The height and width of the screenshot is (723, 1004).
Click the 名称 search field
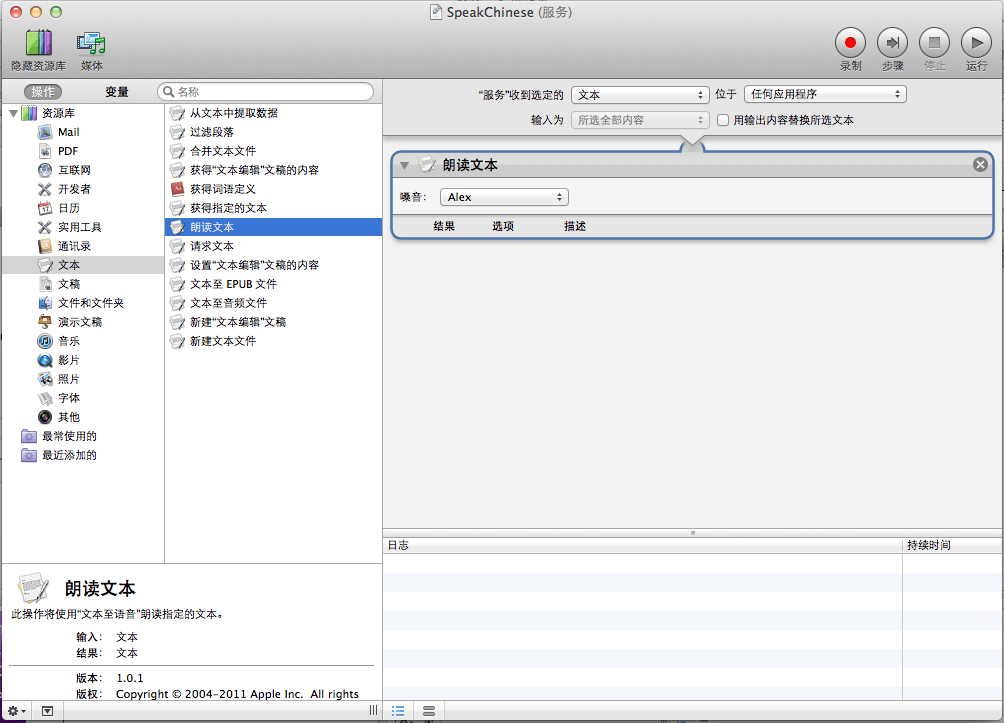coord(266,92)
